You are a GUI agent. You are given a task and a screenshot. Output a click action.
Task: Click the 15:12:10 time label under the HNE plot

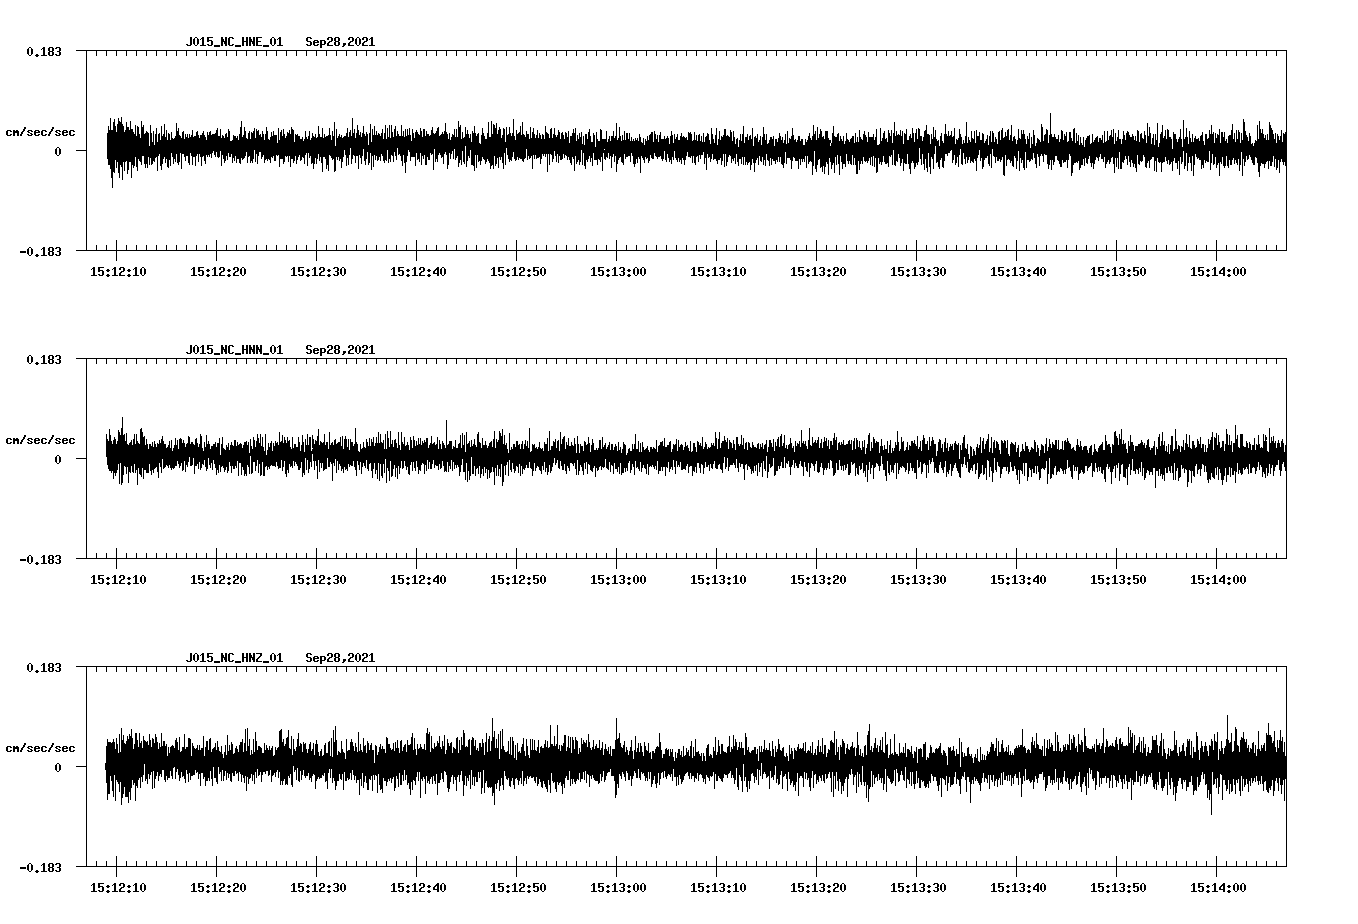coord(118,271)
